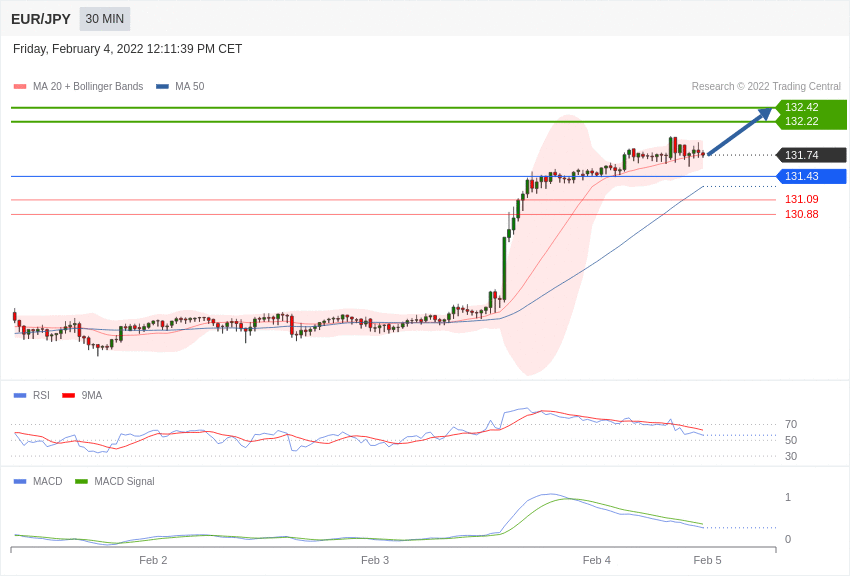Image resolution: width=850 pixels, height=576 pixels.
Task: Click the MACD axis value 1
Action: pyautogui.click(x=788, y=497)
